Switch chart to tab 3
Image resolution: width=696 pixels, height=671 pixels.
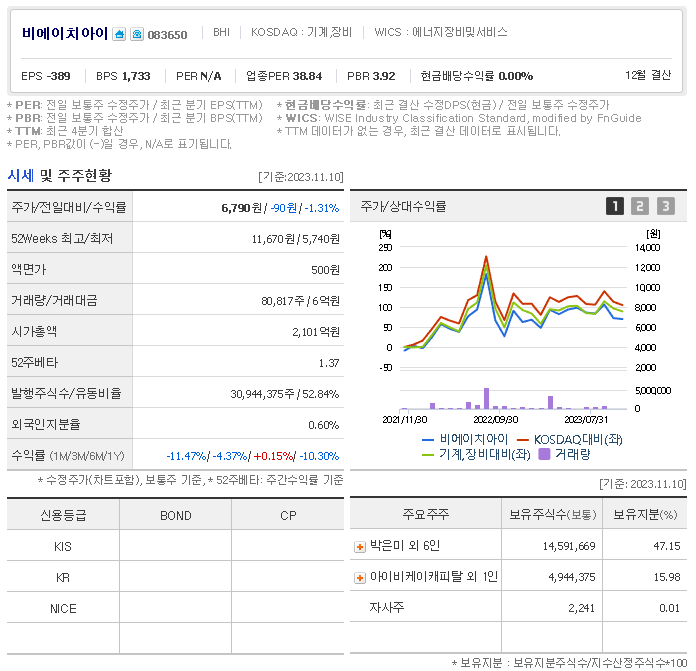coord(666,206)
